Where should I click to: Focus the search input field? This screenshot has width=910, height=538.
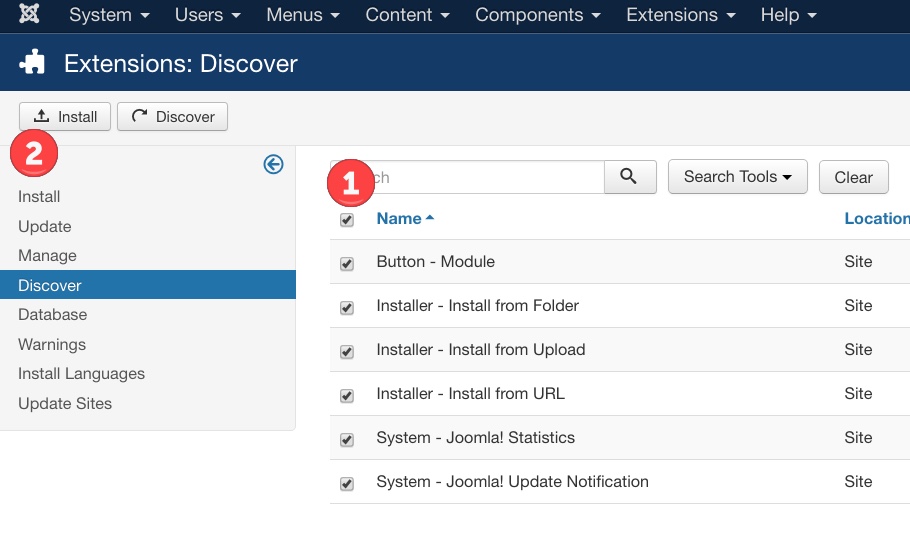(467, 177)
